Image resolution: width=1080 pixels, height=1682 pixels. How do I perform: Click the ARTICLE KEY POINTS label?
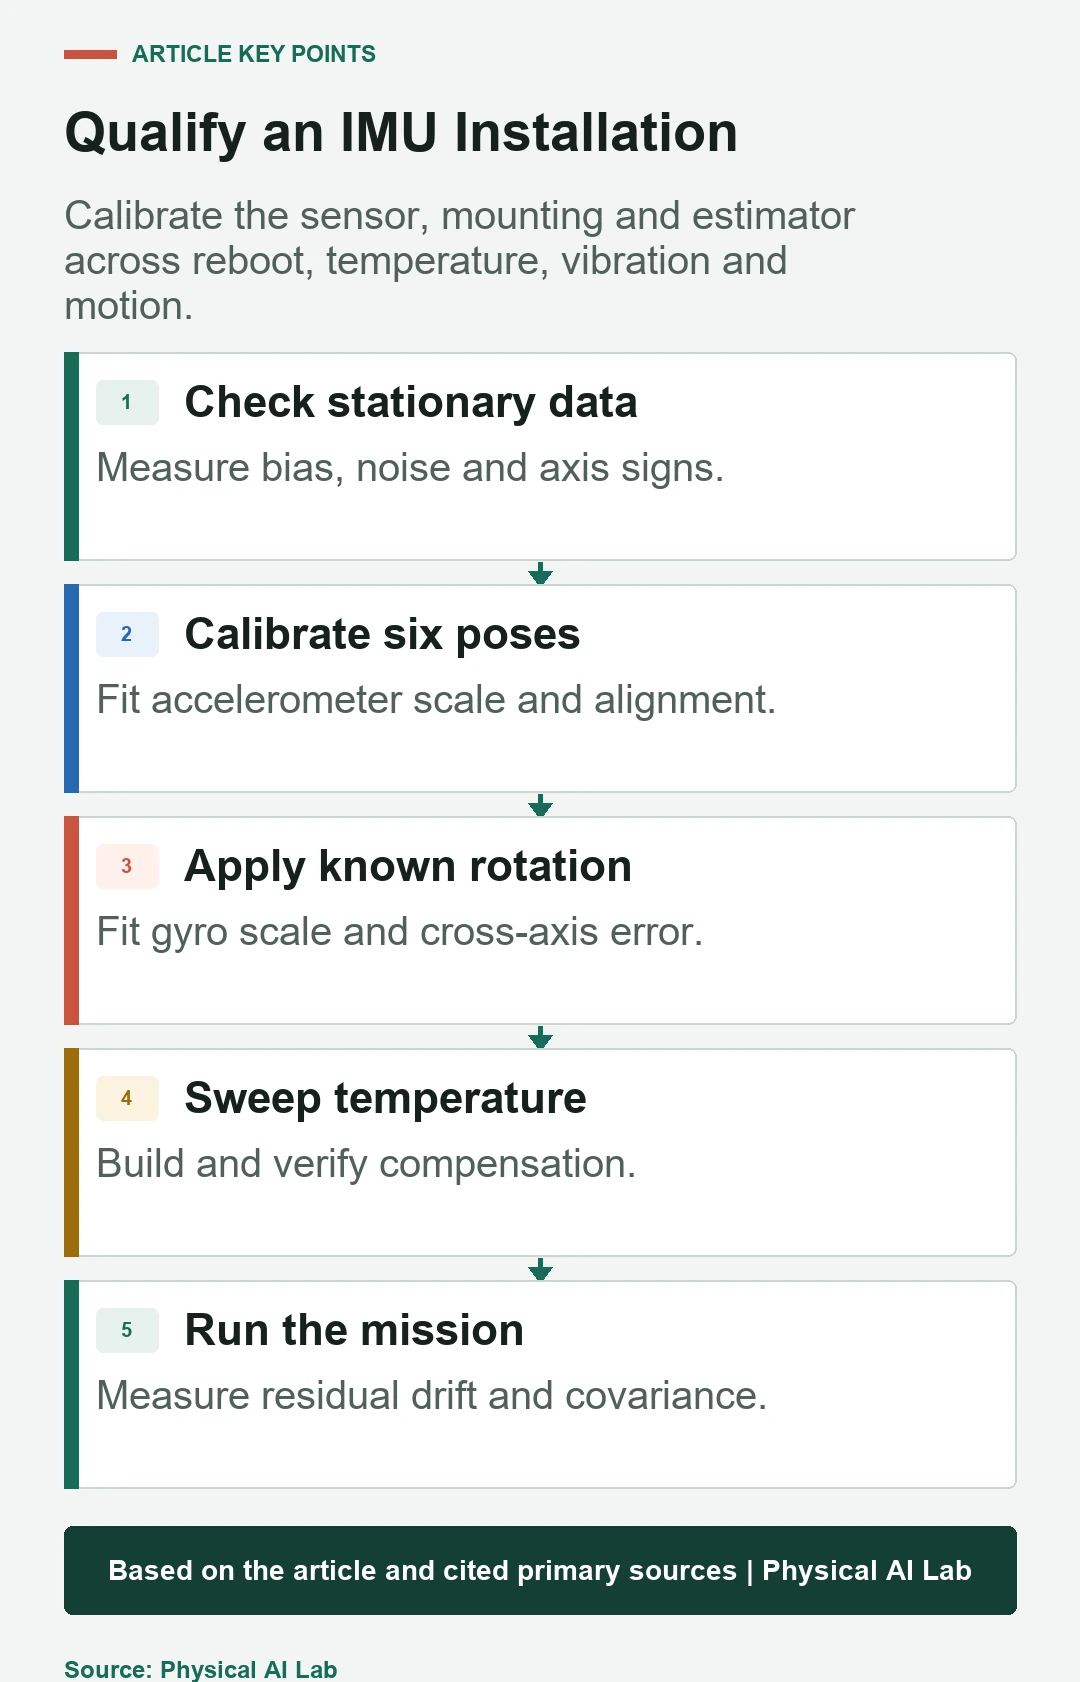[254, 54]
